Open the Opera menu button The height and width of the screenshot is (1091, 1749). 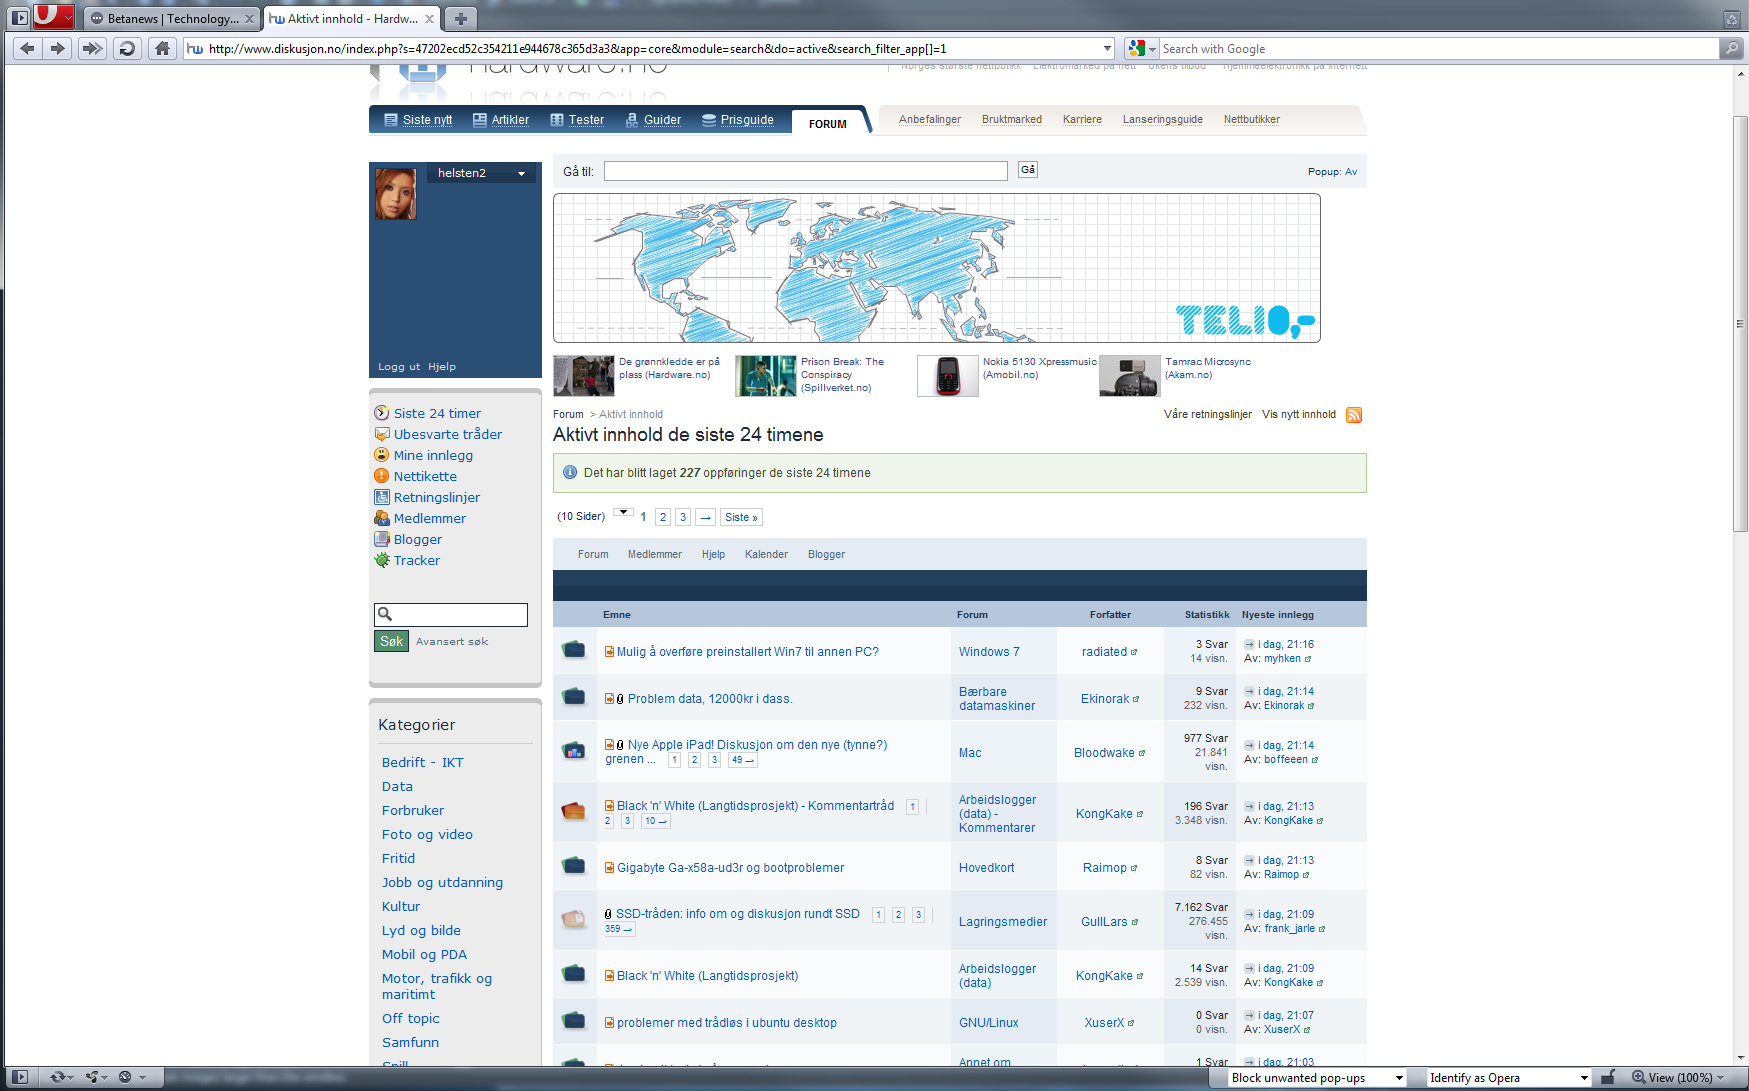click(53, 16)
